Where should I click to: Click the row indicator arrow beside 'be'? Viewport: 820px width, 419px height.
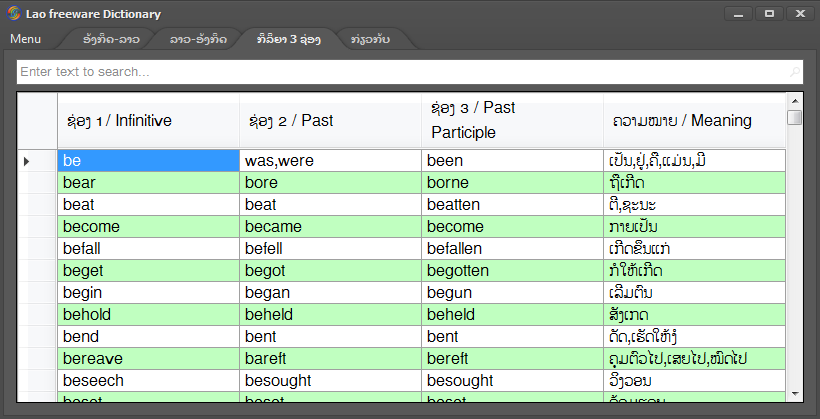pos(27,160)
